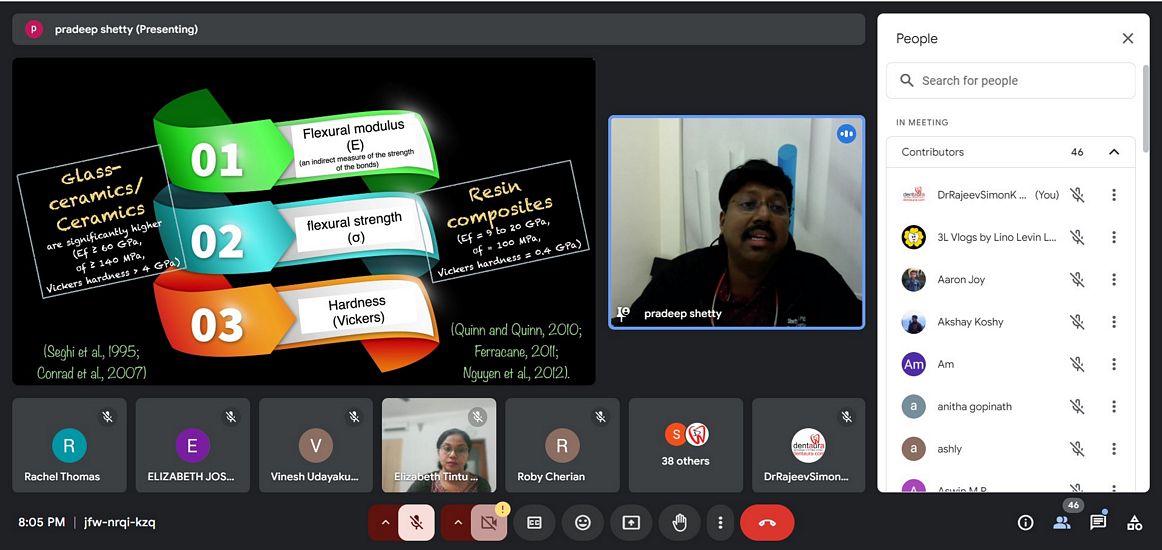Click the ashly avatar
Viewport: 1162px width, 550px height.
click(x=914, y=448)
